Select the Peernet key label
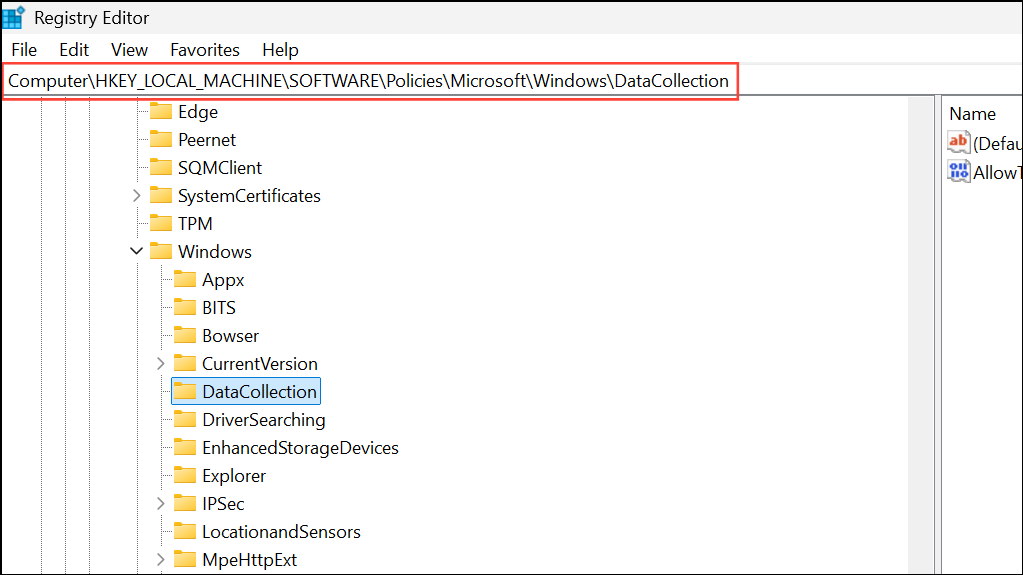Screen dimensions: 1023x575 pos(207,140)
